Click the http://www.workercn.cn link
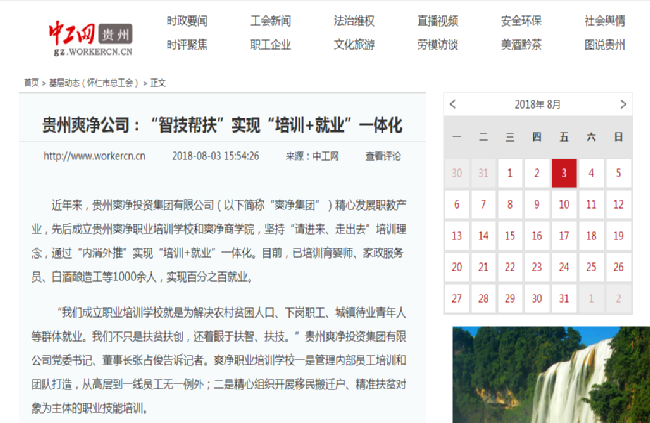650x423 pixels. coord(94,156)
